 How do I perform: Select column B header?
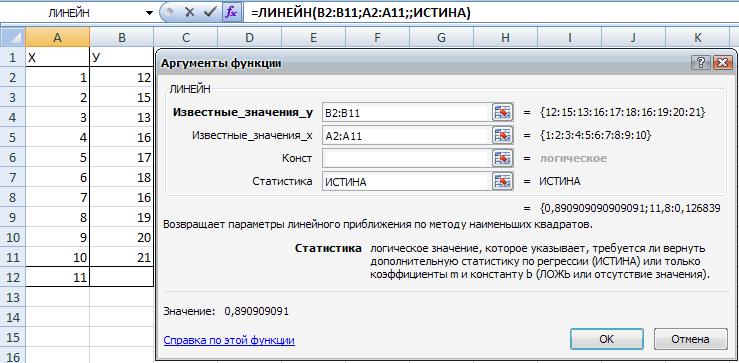click(x=122, y=38)
